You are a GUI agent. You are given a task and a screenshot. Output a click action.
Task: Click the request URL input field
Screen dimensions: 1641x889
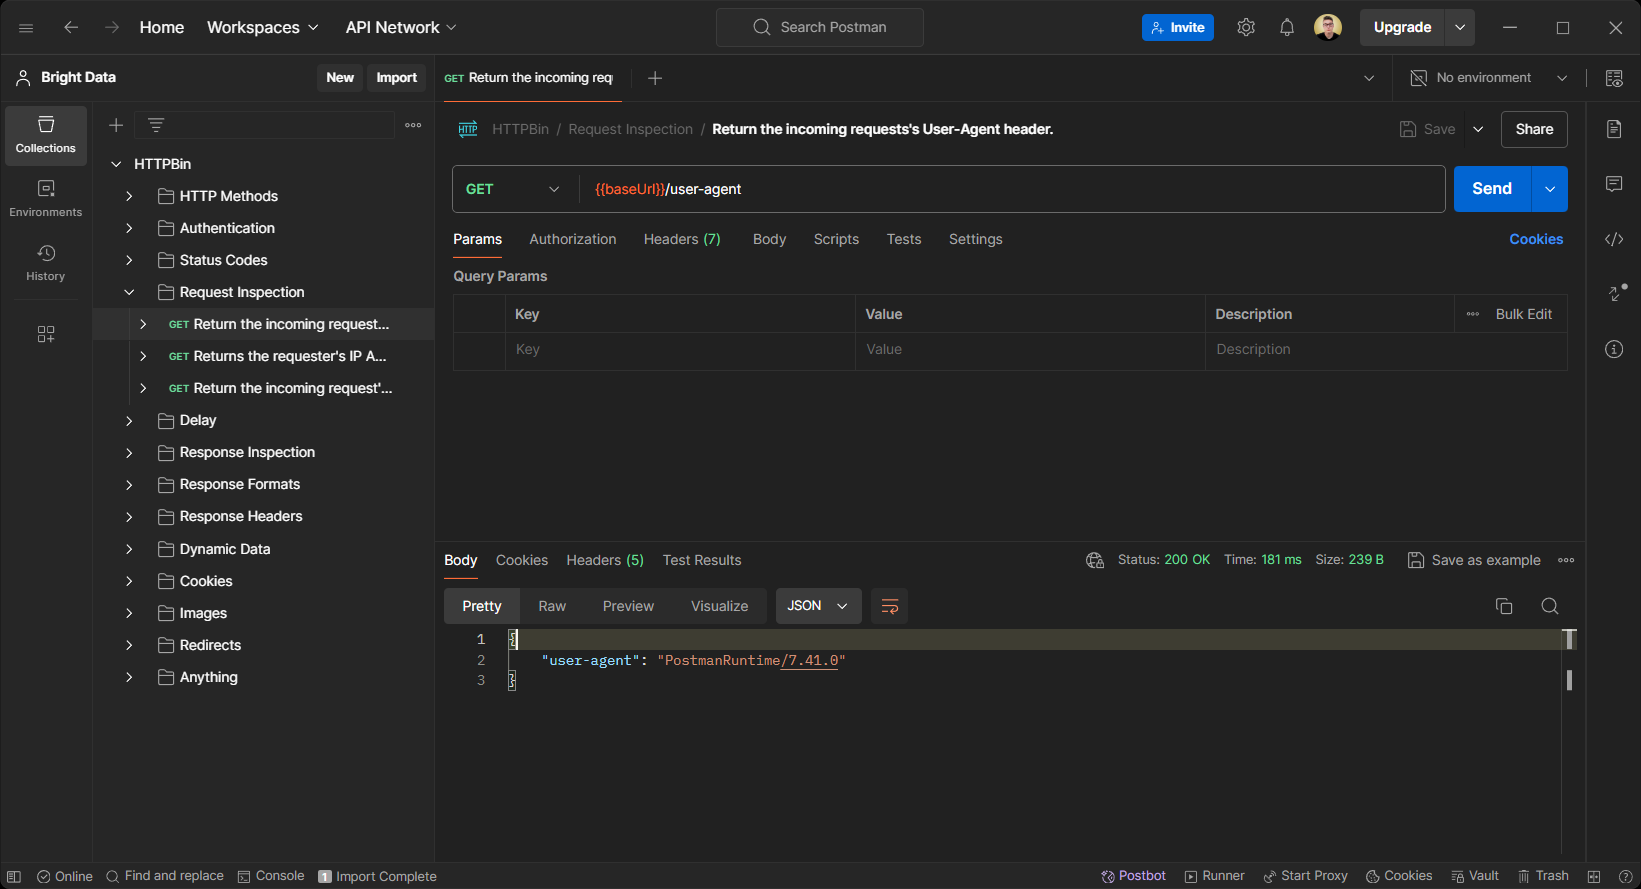[x=1000, y=189]
